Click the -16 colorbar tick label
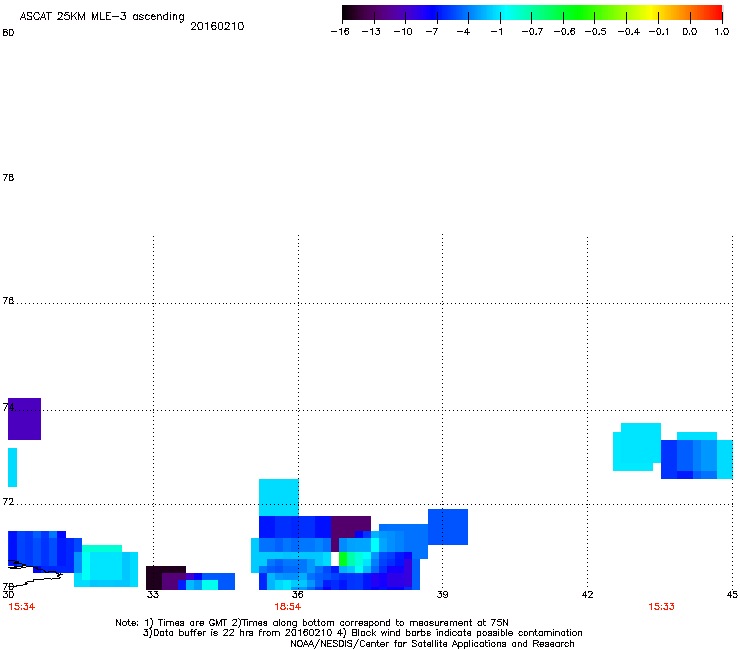The image size is (740, 650). click(x=340, y=32)
